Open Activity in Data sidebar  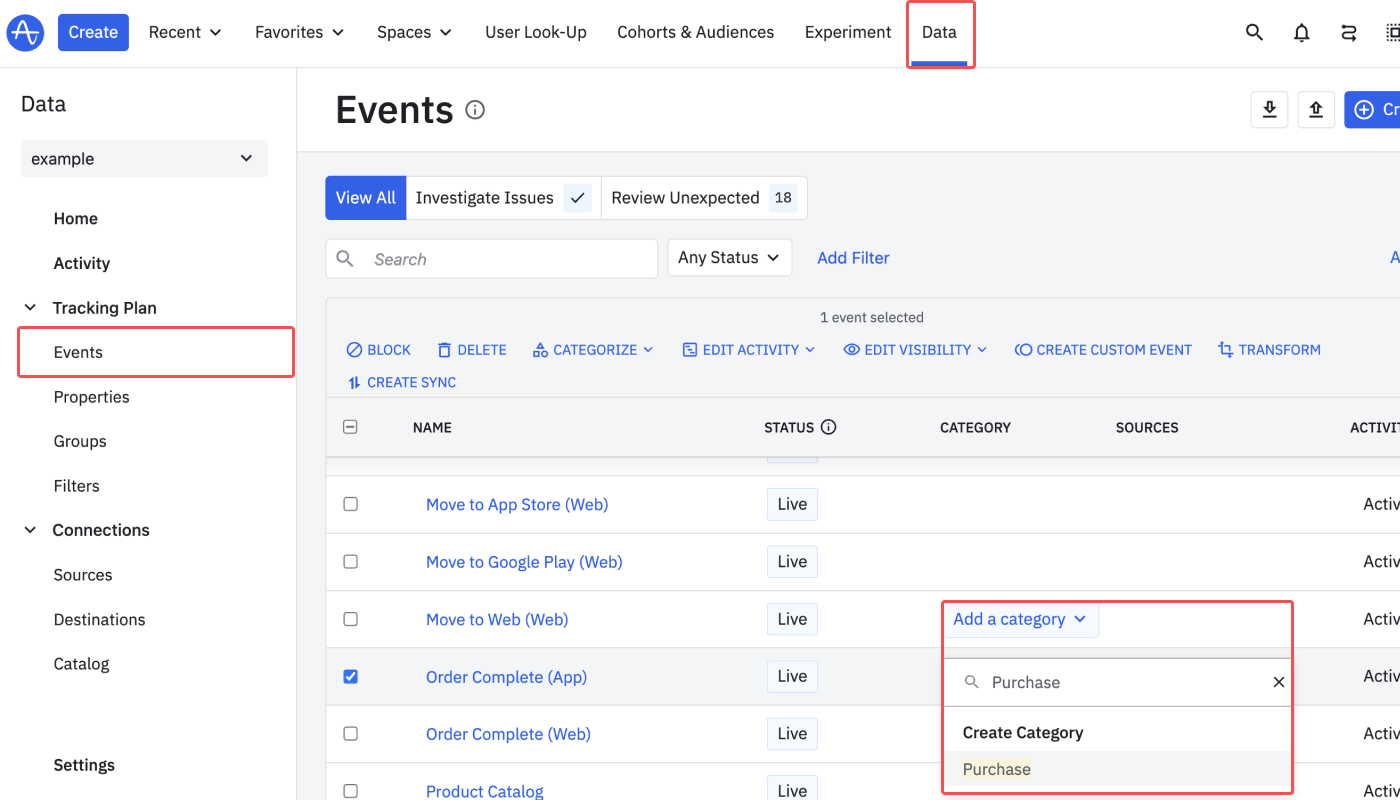(x=82, y=263)
